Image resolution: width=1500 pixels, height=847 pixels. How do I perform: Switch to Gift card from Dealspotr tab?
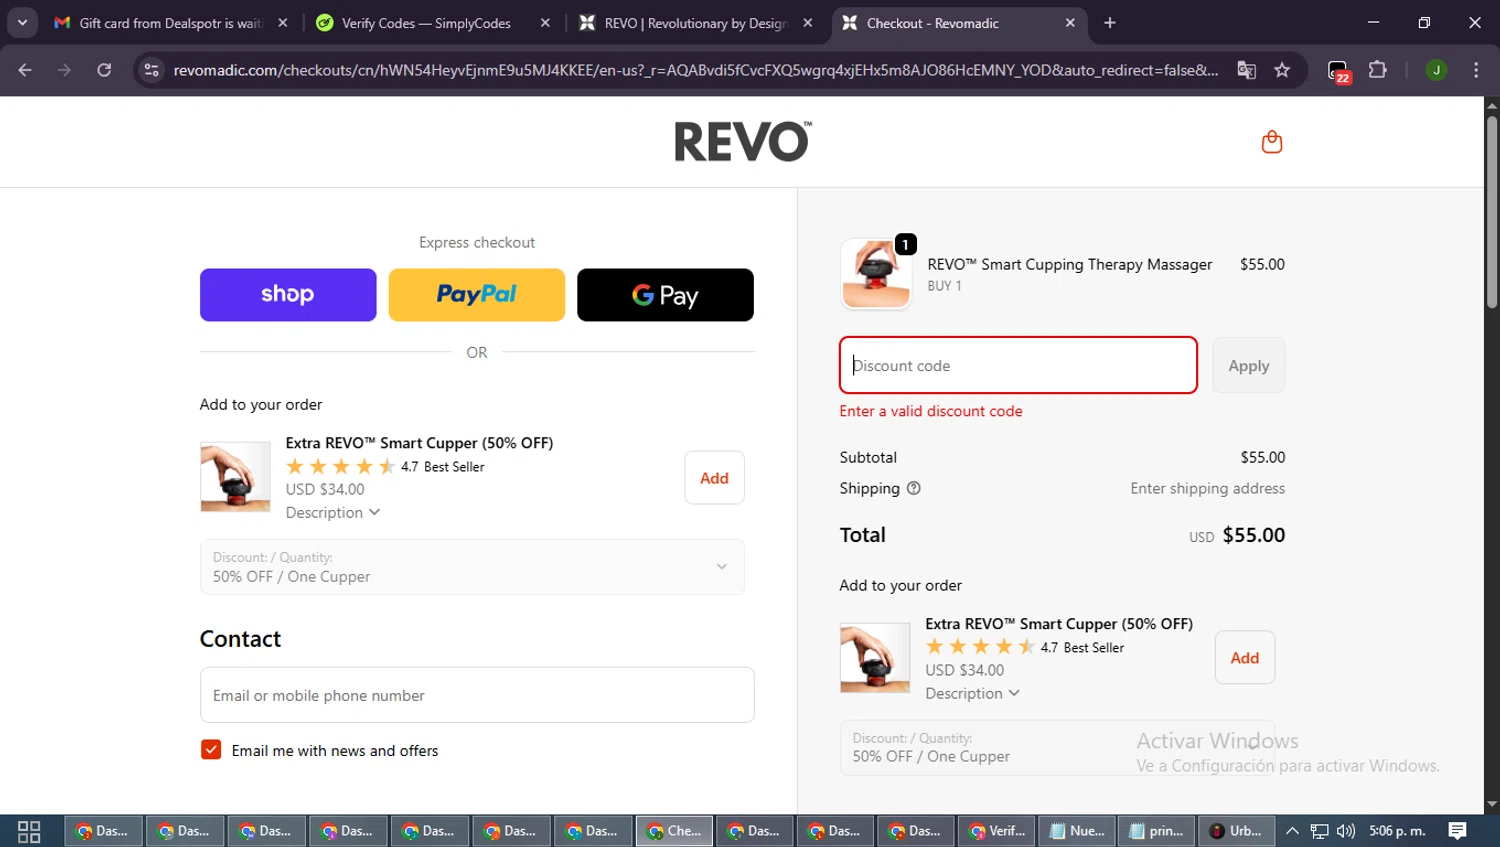(170, 23)
